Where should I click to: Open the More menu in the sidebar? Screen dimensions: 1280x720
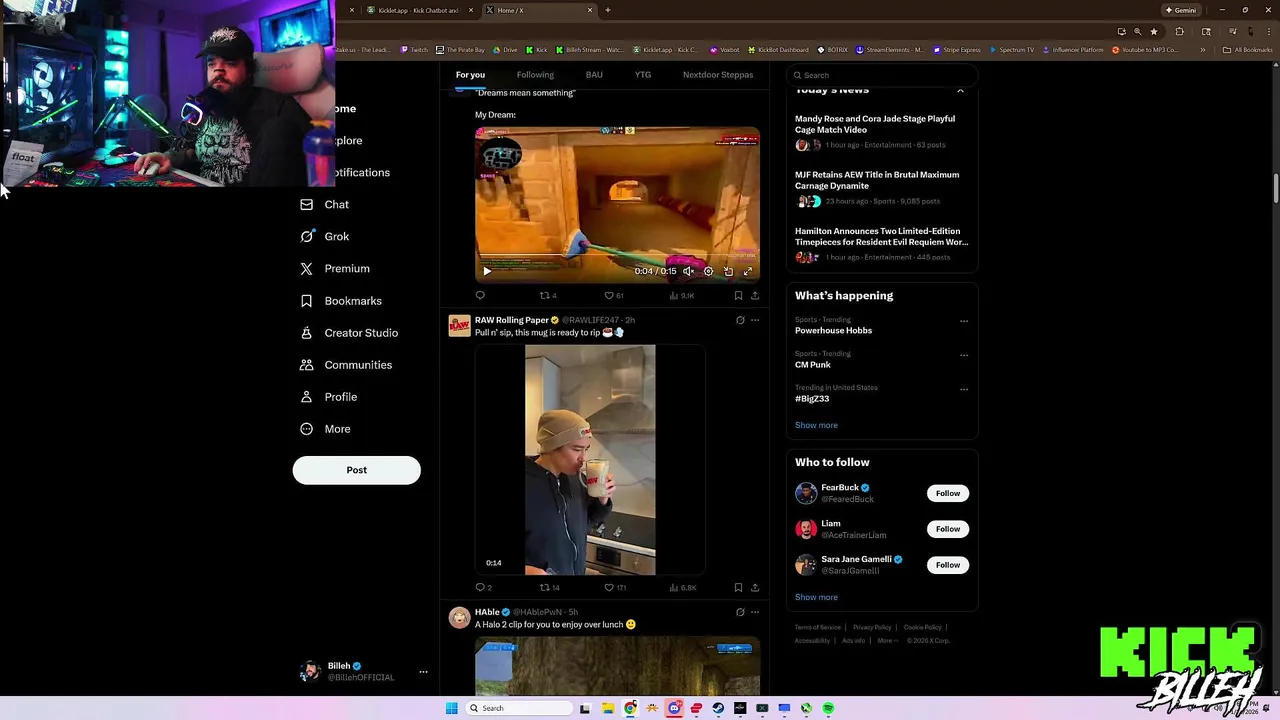[325, 428]
